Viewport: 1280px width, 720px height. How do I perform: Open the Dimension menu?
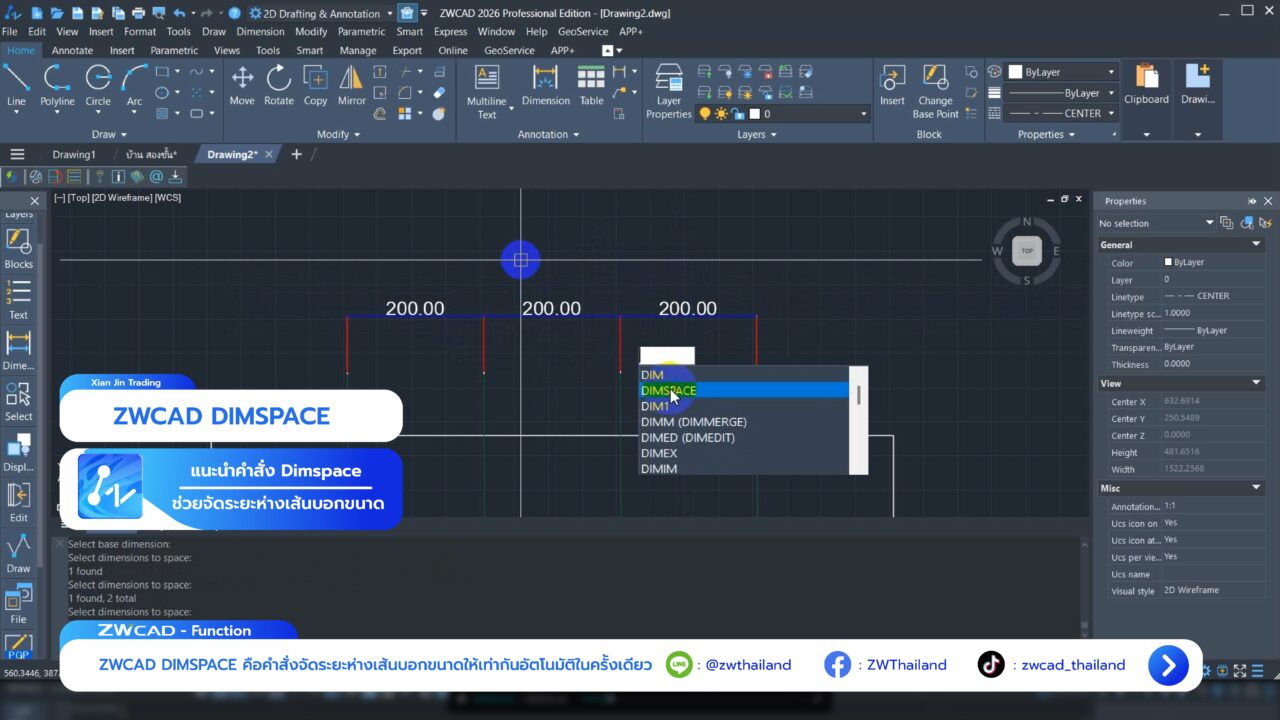pyautogui.click(x=260, y=31)
